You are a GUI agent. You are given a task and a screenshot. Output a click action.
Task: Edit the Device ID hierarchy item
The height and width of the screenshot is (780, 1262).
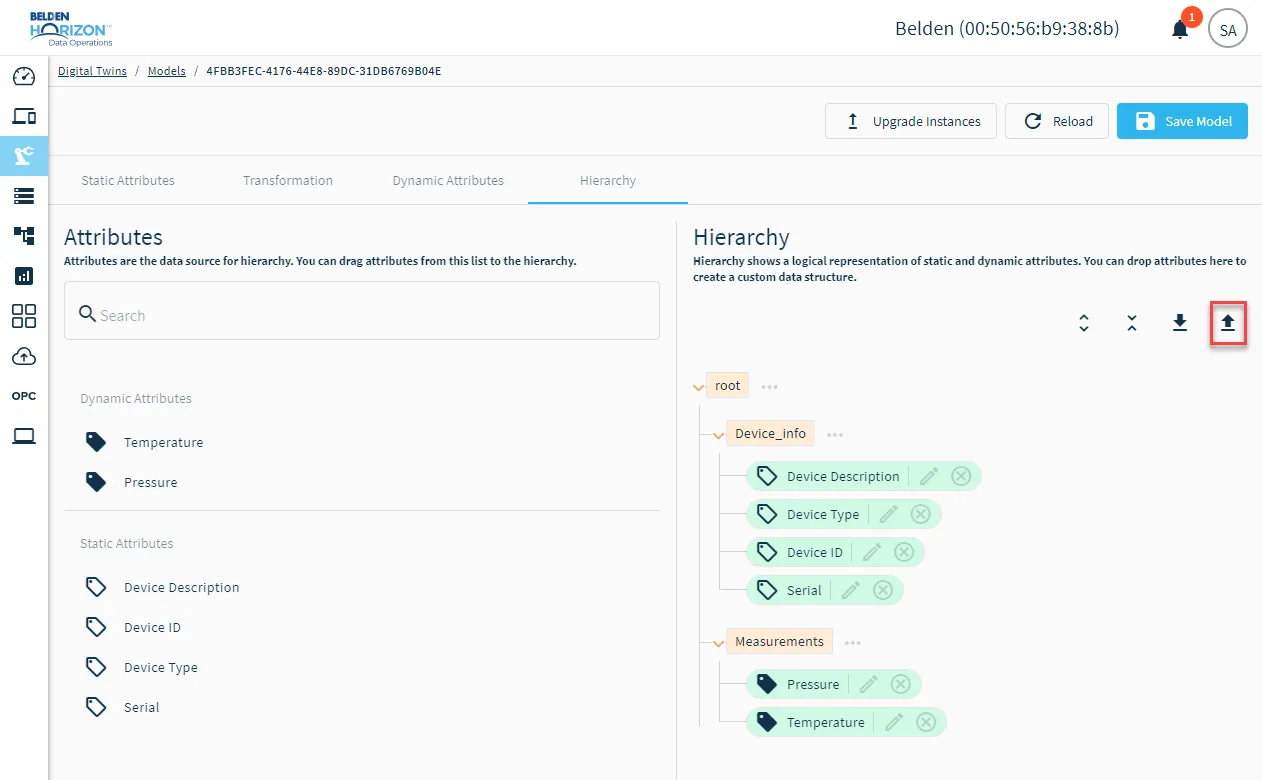(x=872, y=552)
